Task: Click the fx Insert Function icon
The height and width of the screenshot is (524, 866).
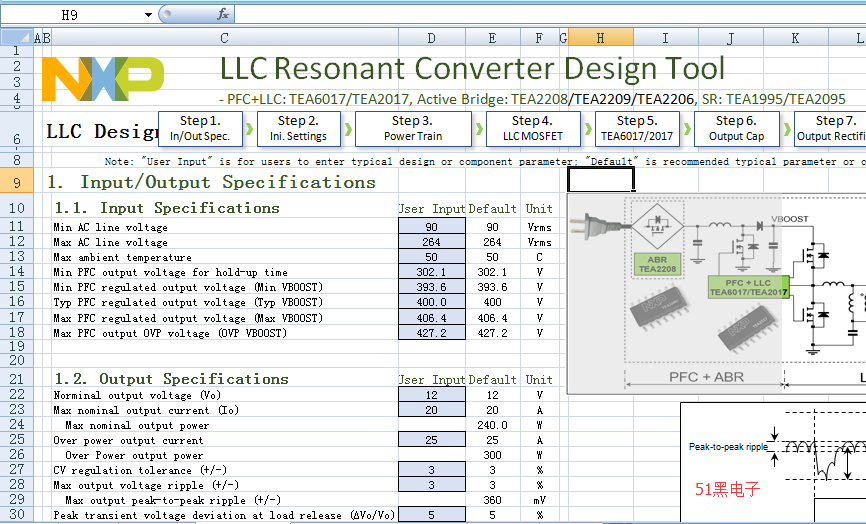Action: point(222,14)
